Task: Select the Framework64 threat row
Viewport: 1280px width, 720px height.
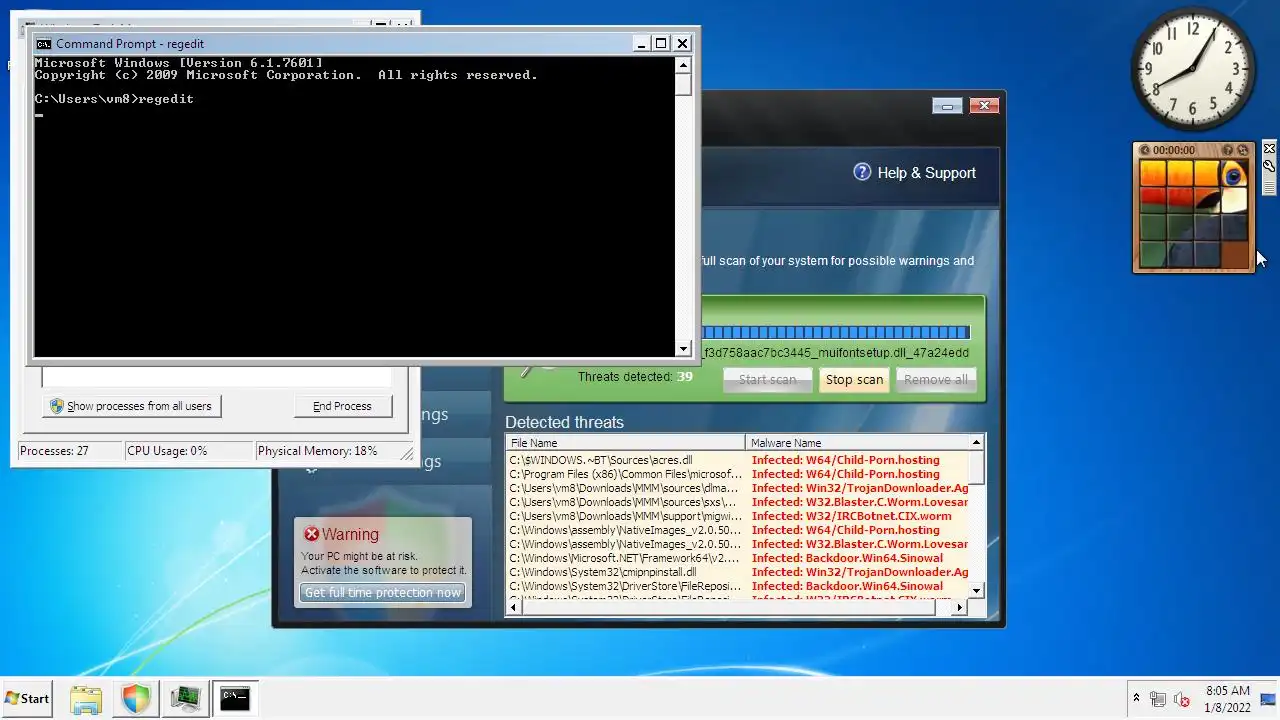Action: (738, 558)
